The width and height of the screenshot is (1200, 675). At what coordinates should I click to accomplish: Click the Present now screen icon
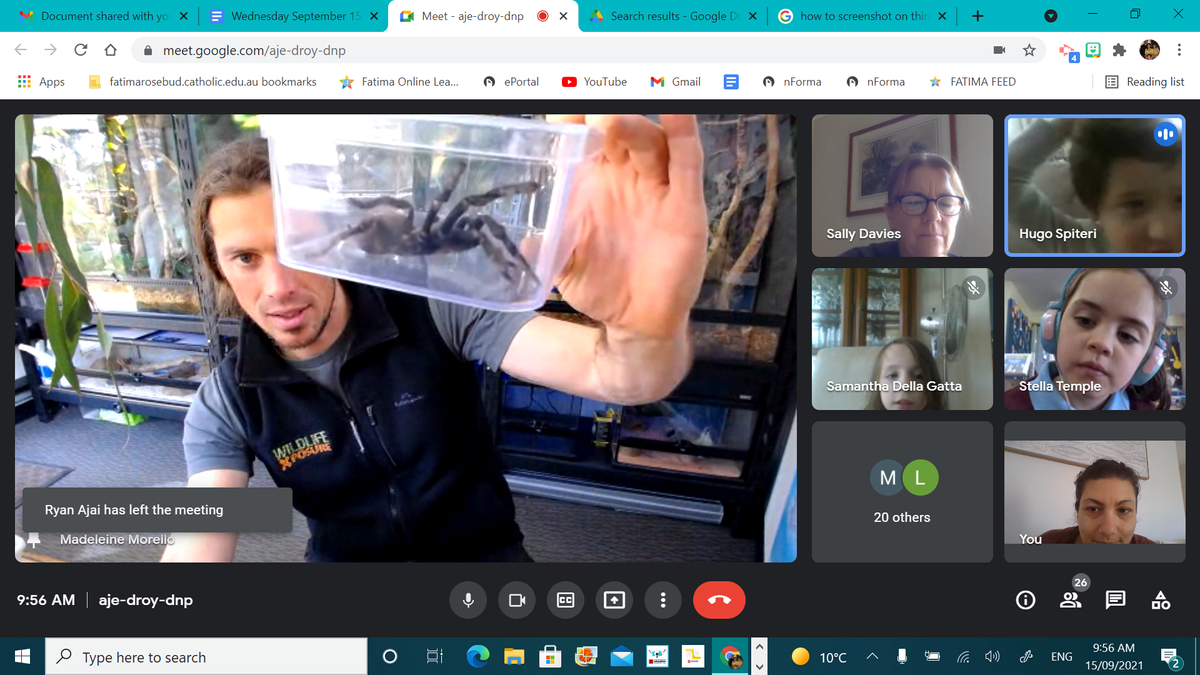[614, 600]
